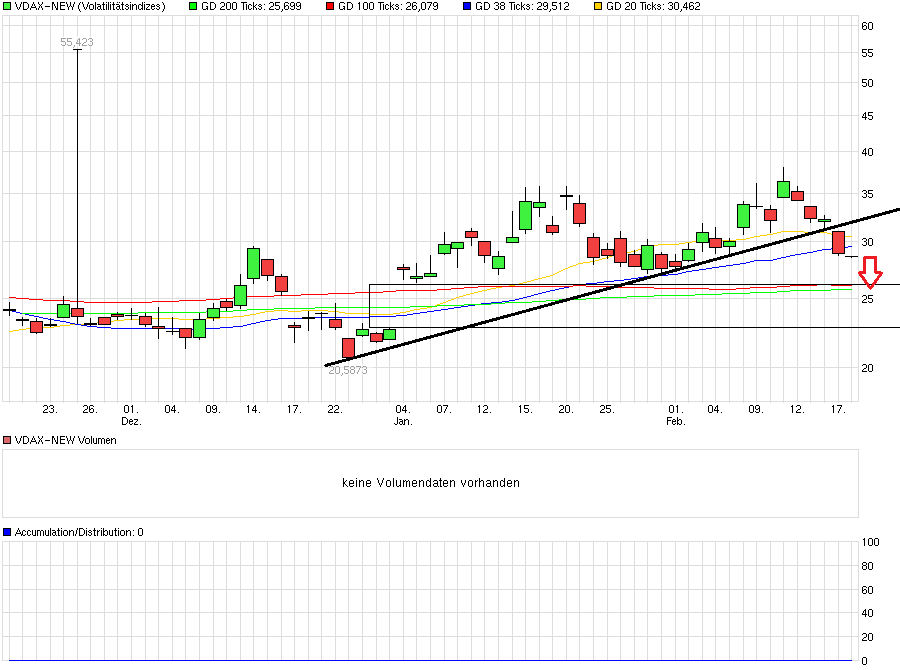This screenshot has height=670, width=900.
Task: Click the green GD 200 Ticks swatch
Action: tap(193, 6)
